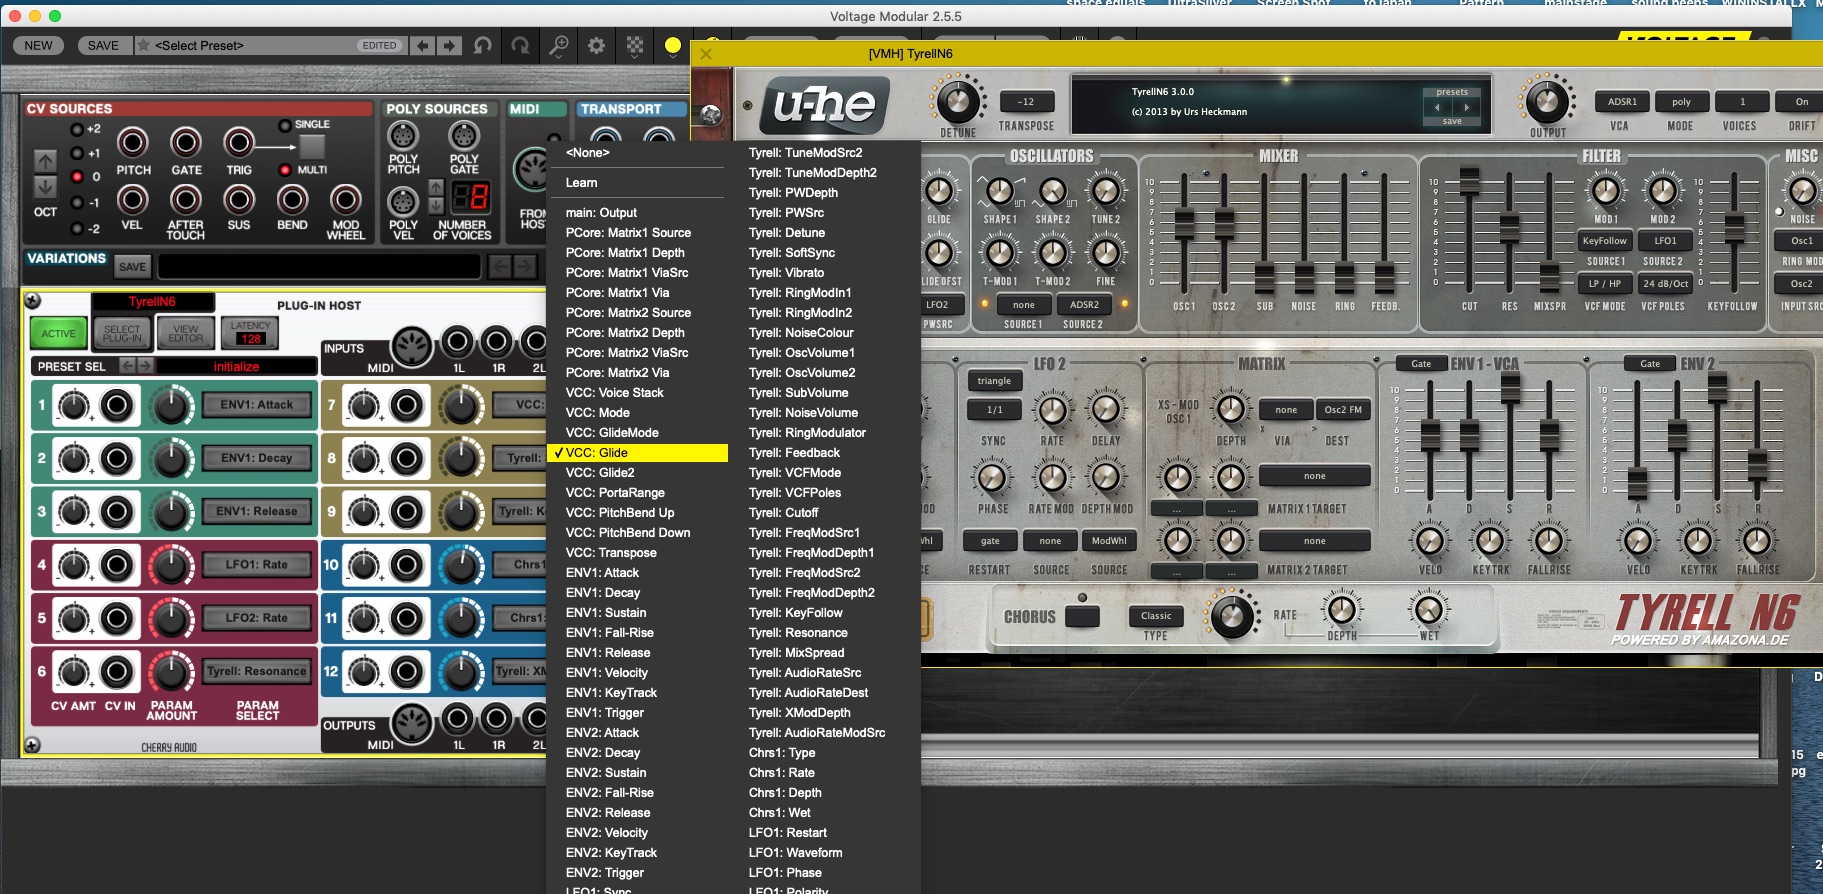Image resolution: width=1823 pixels, height=894 pixels.
Task: Click the PITCH CV output jack
Action: coord(133,143)
